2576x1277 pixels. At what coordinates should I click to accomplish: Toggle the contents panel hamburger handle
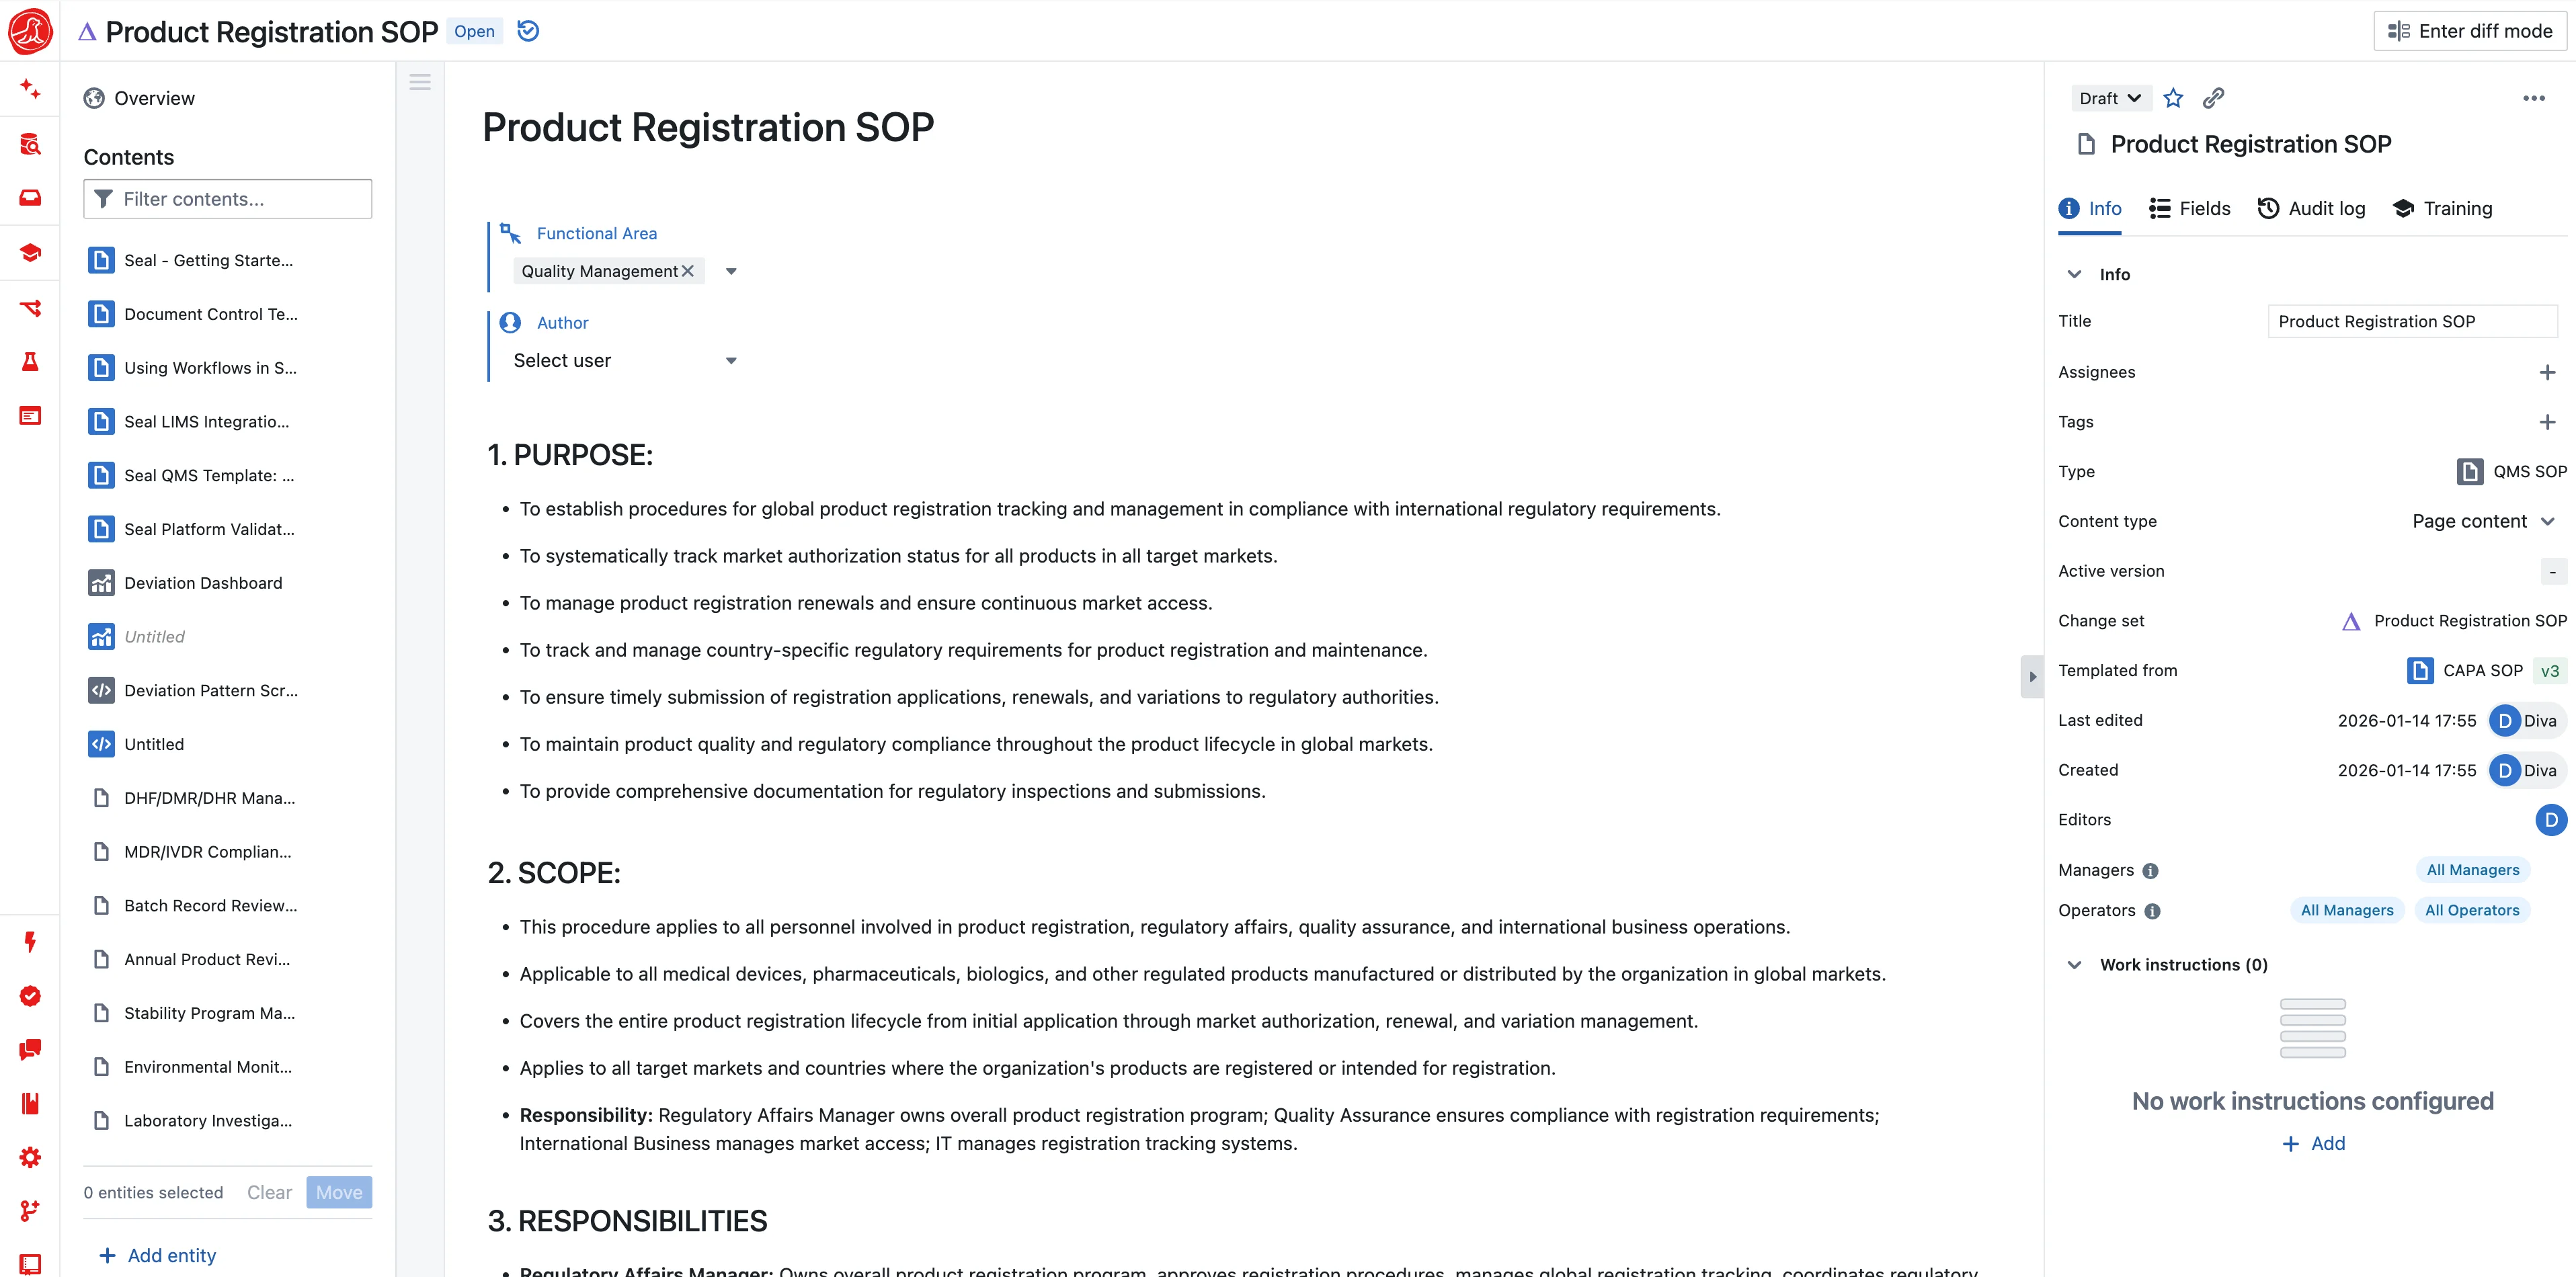coord(420,82)
